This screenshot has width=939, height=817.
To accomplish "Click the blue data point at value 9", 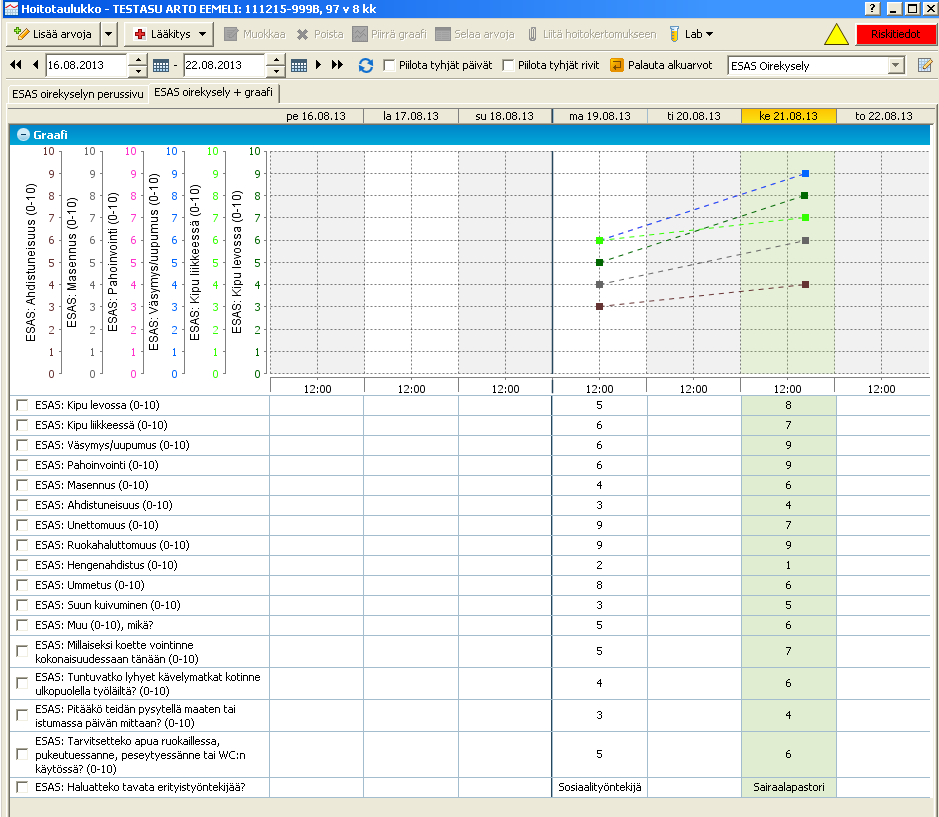I will 805,174.
